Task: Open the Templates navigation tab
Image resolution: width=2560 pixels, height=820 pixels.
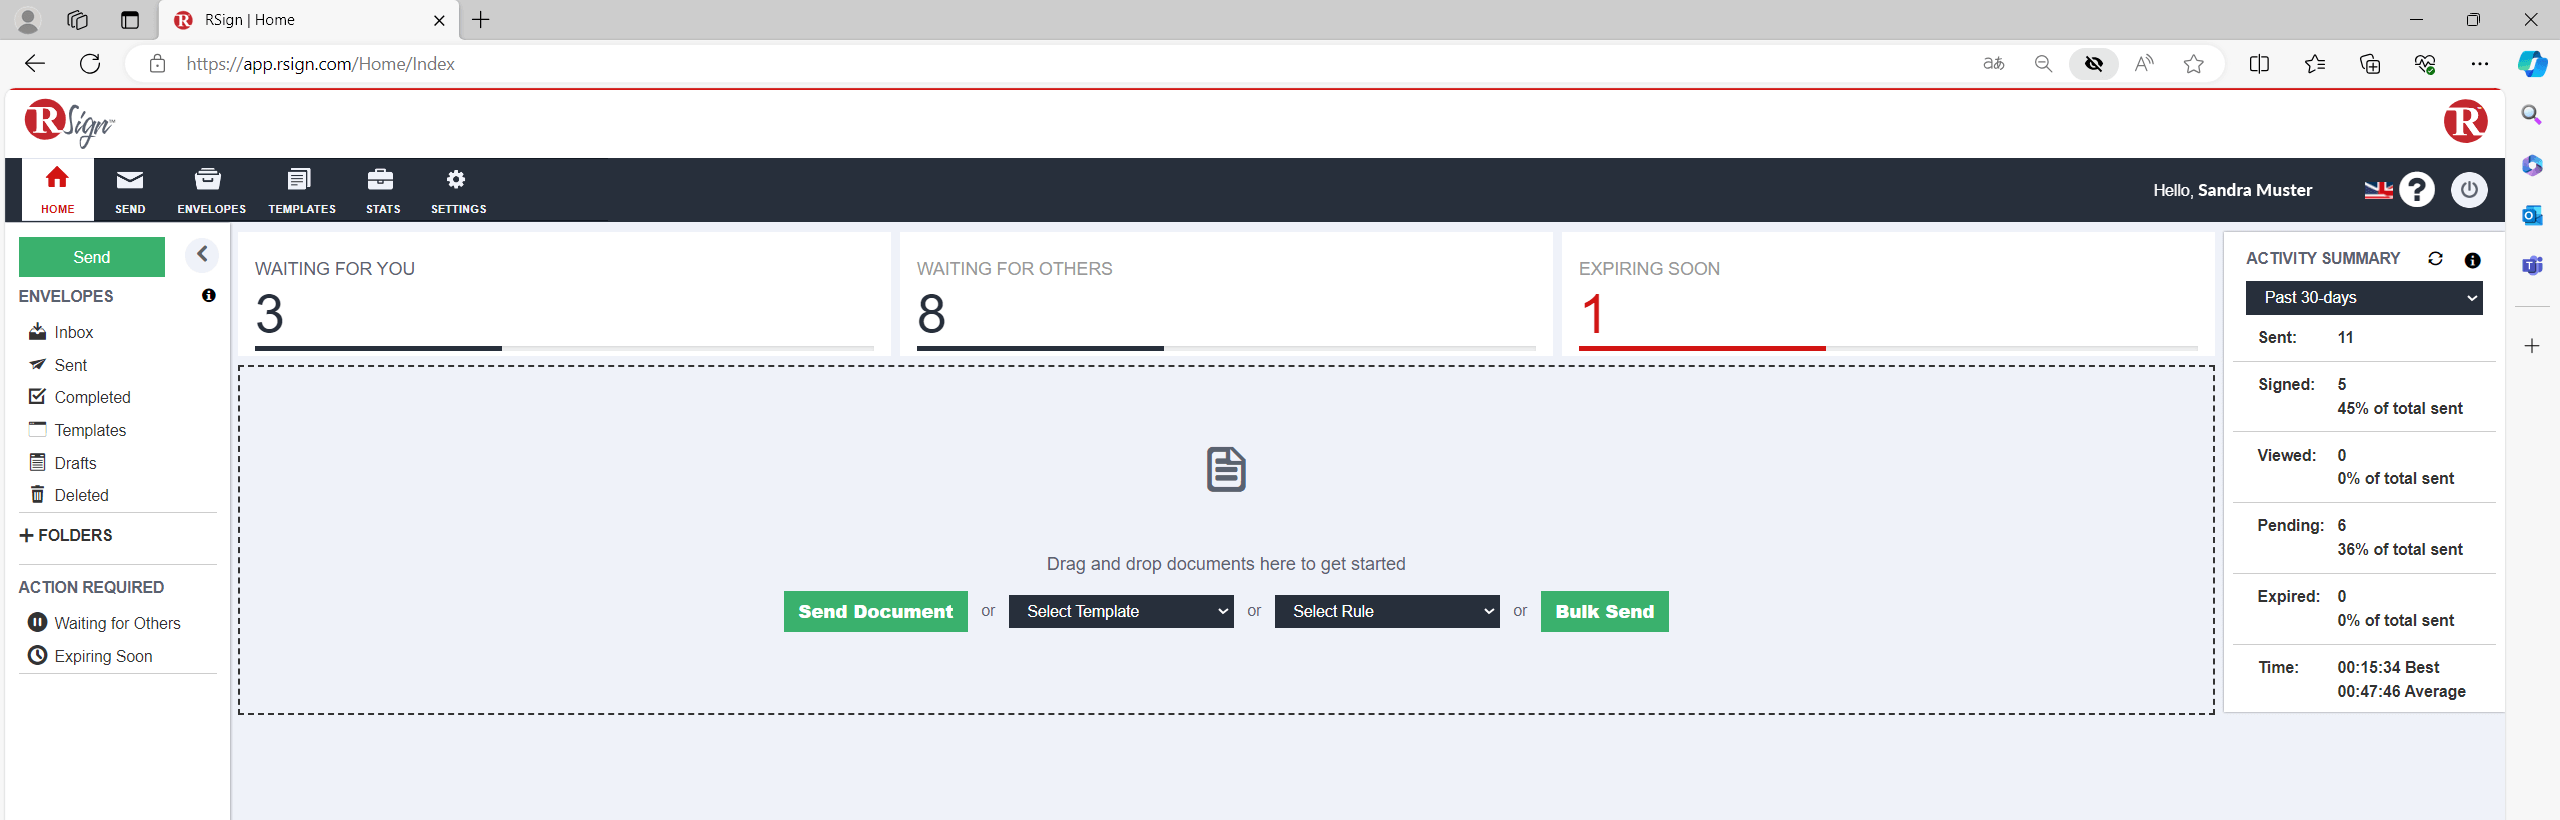Action: pos(301,190)
